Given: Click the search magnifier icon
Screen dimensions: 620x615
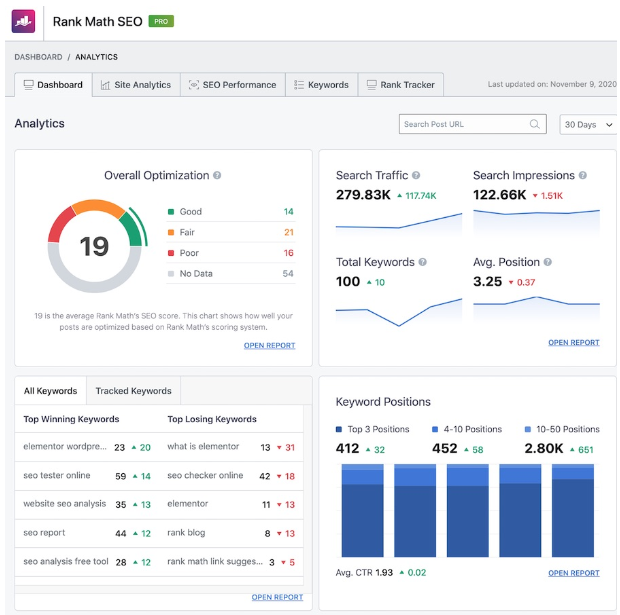Looking at the screenshot, I should coord(535,124).
